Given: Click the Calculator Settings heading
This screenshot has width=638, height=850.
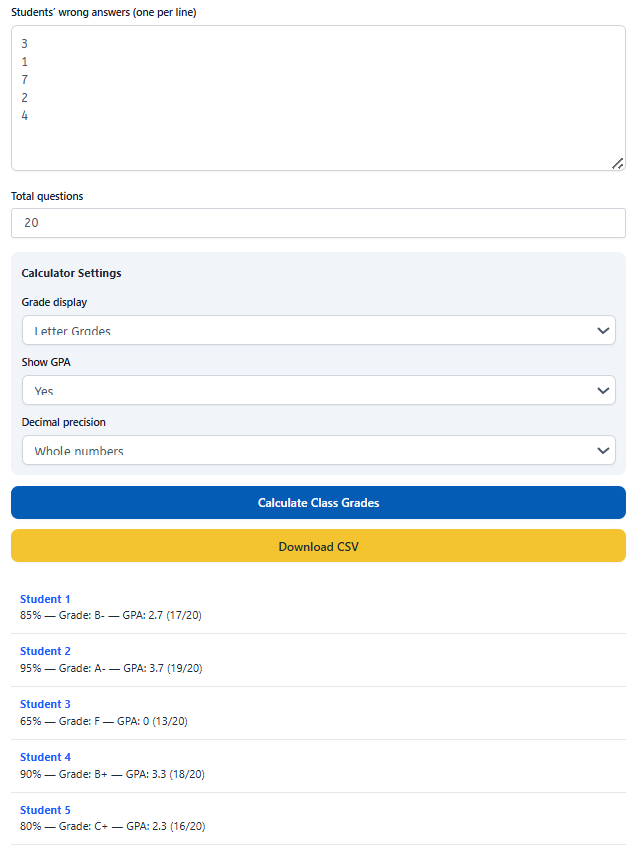Looking at the screenshot, I should (71, 273).
